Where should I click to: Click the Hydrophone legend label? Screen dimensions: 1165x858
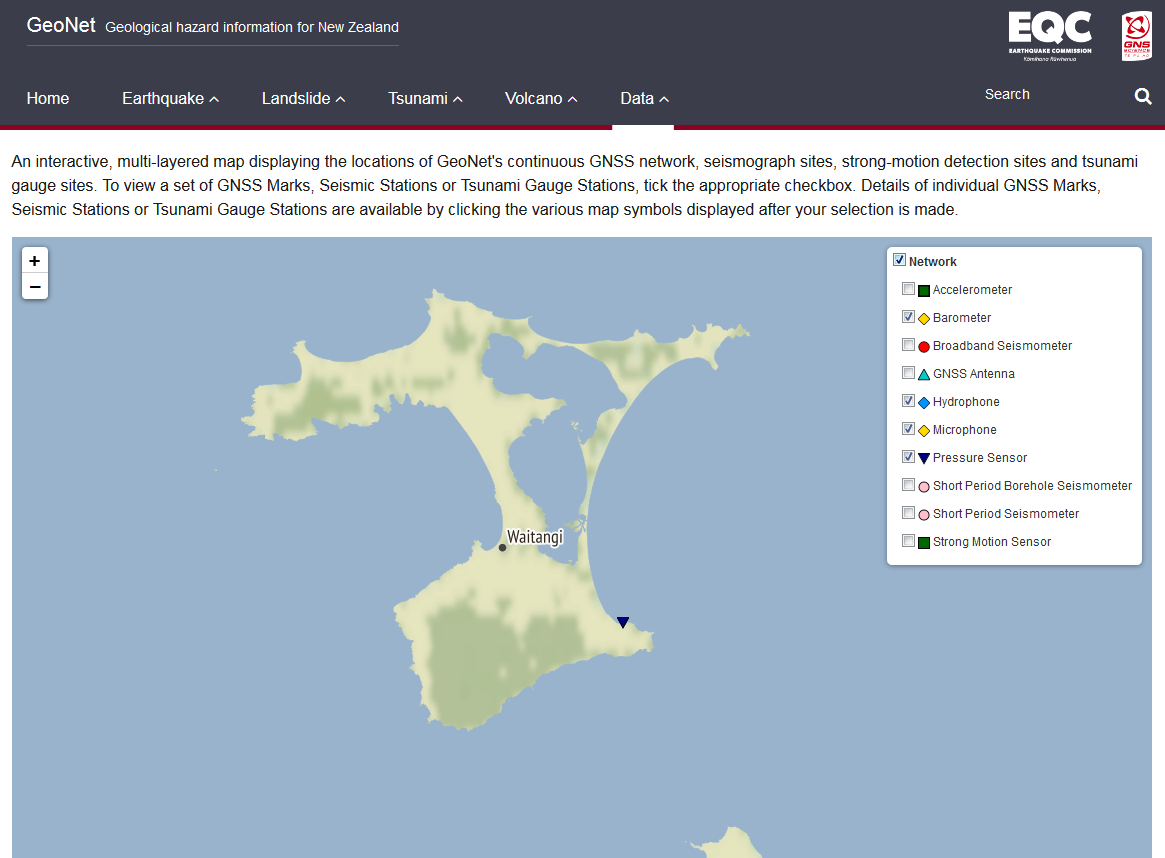(x=966, y=402)
